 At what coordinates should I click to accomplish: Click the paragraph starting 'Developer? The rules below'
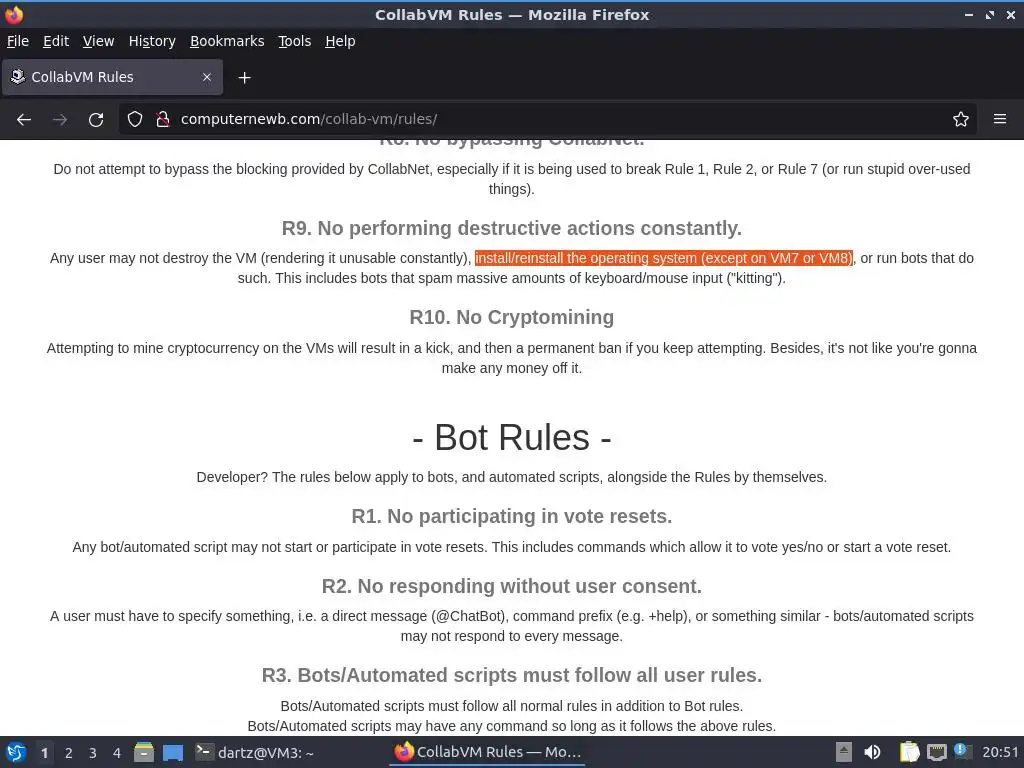click(x=512, y=477)
